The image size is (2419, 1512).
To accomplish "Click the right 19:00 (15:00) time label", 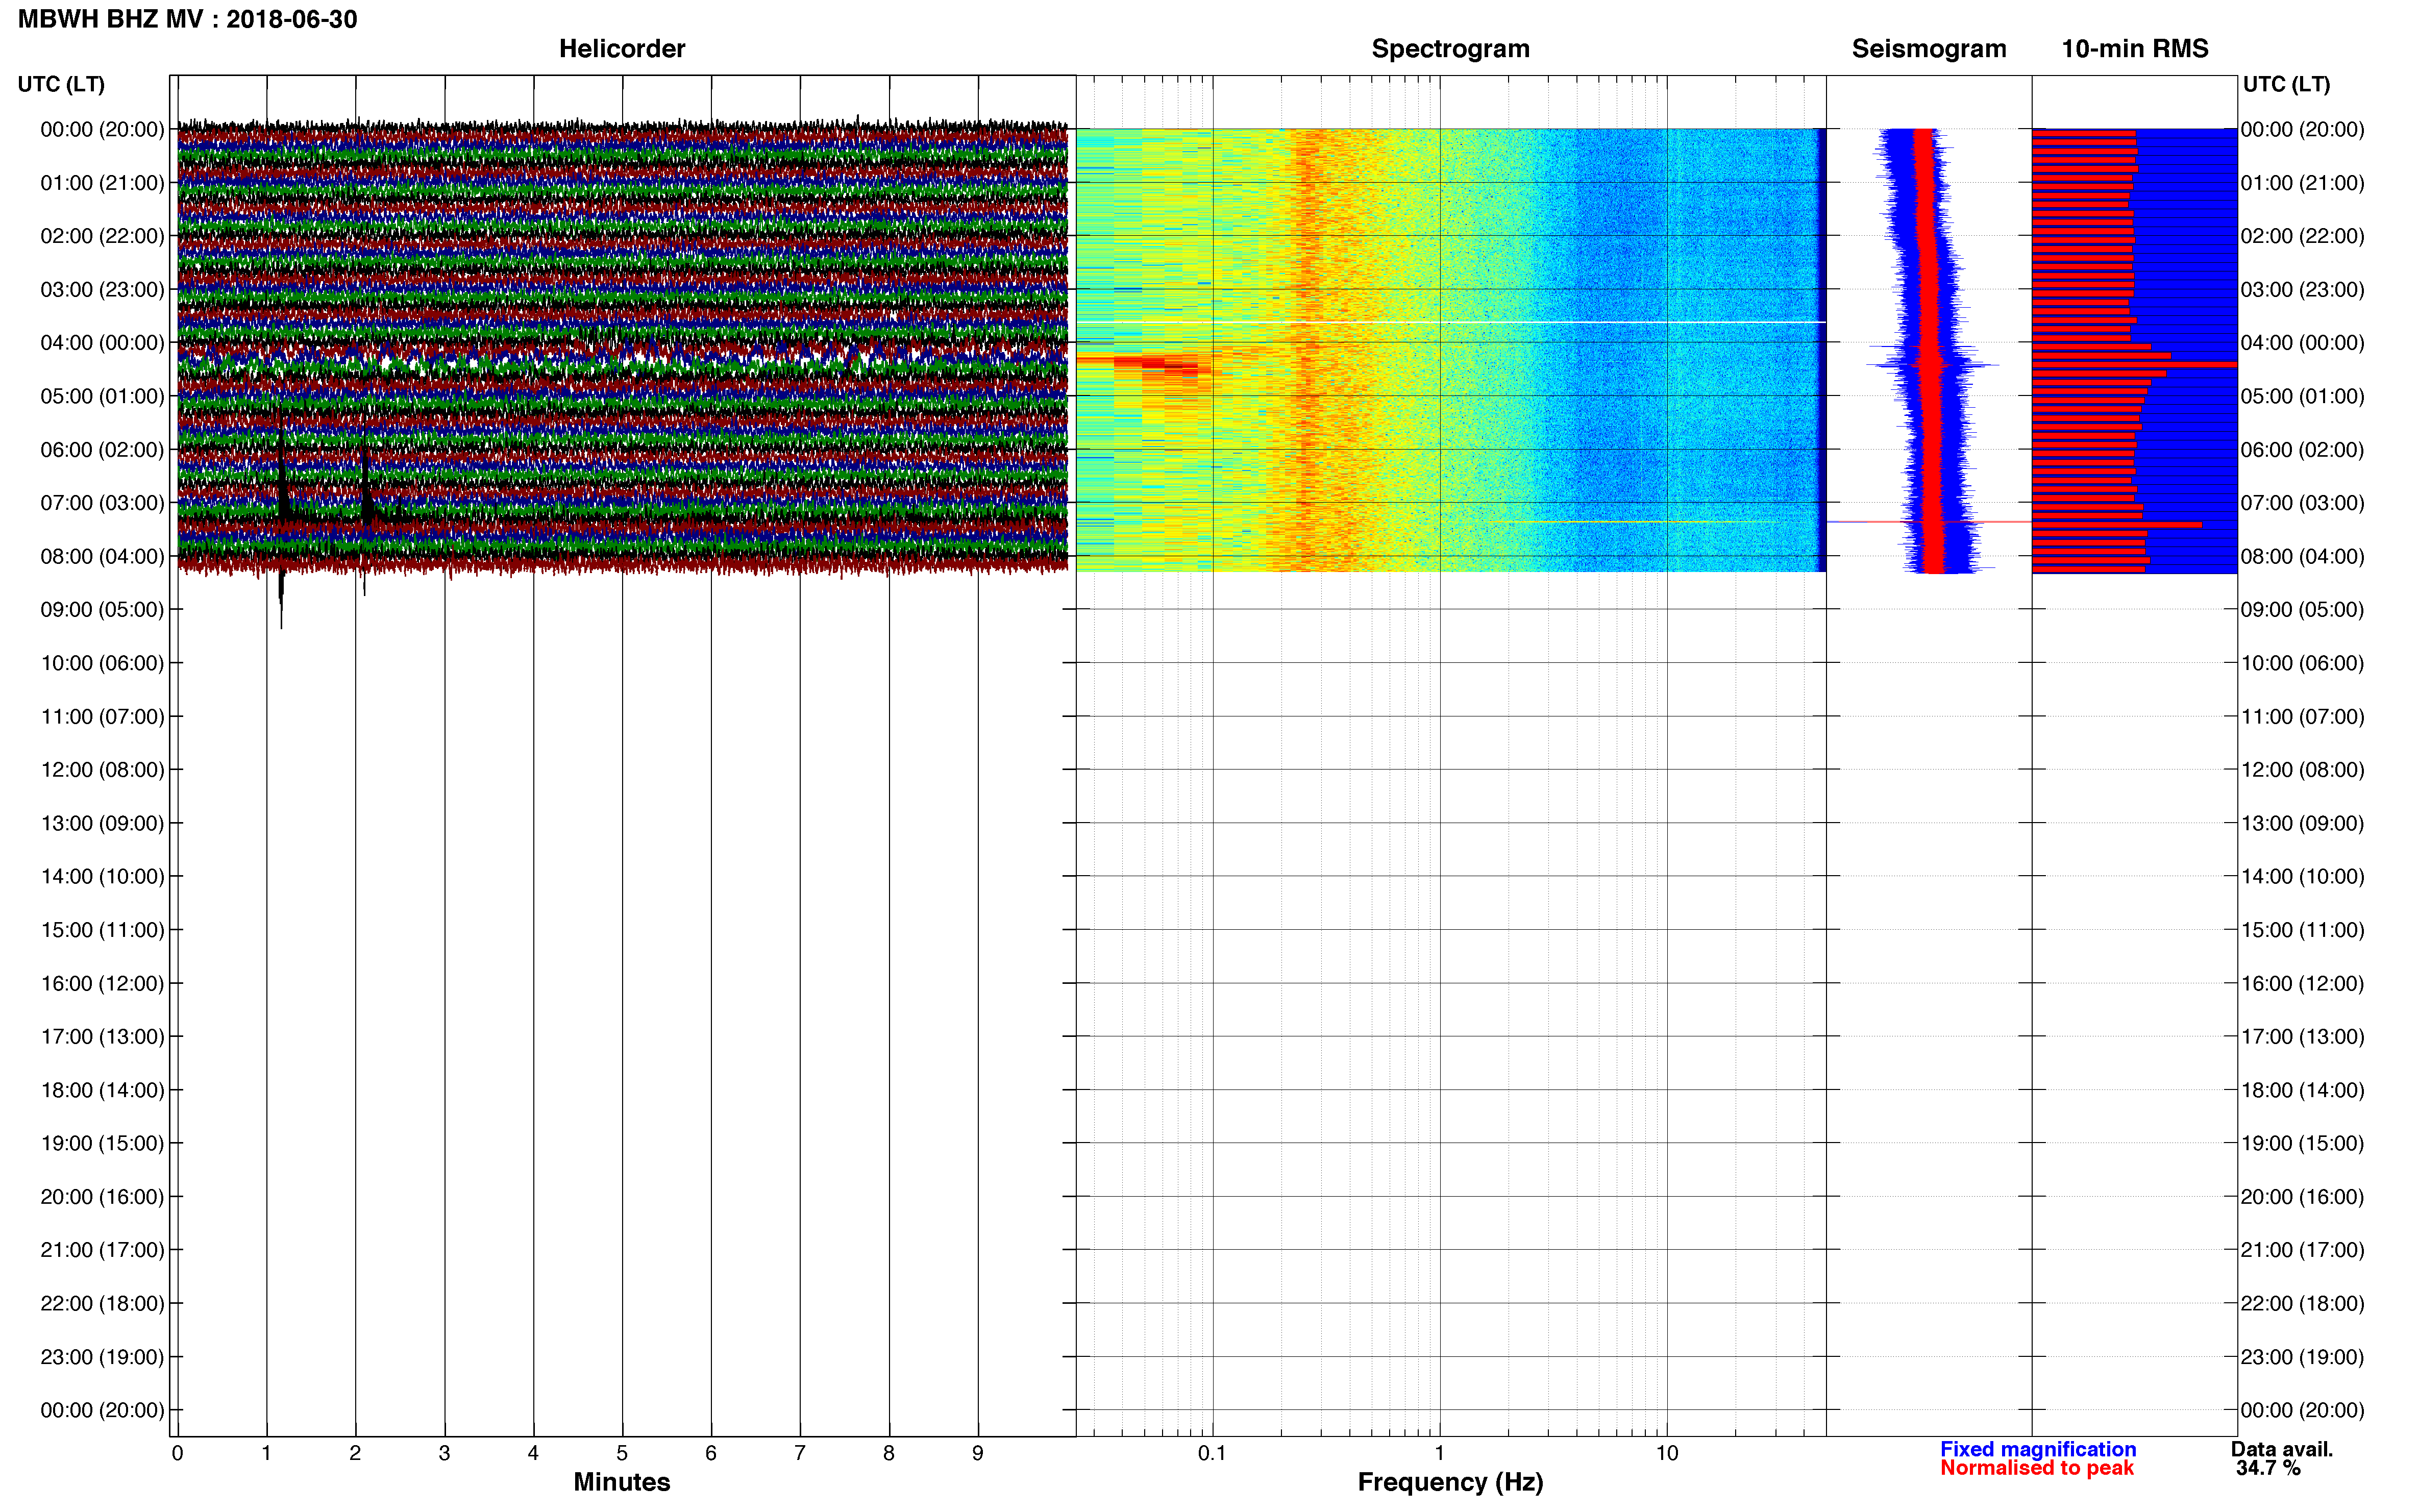I will click(2302, 1143).
